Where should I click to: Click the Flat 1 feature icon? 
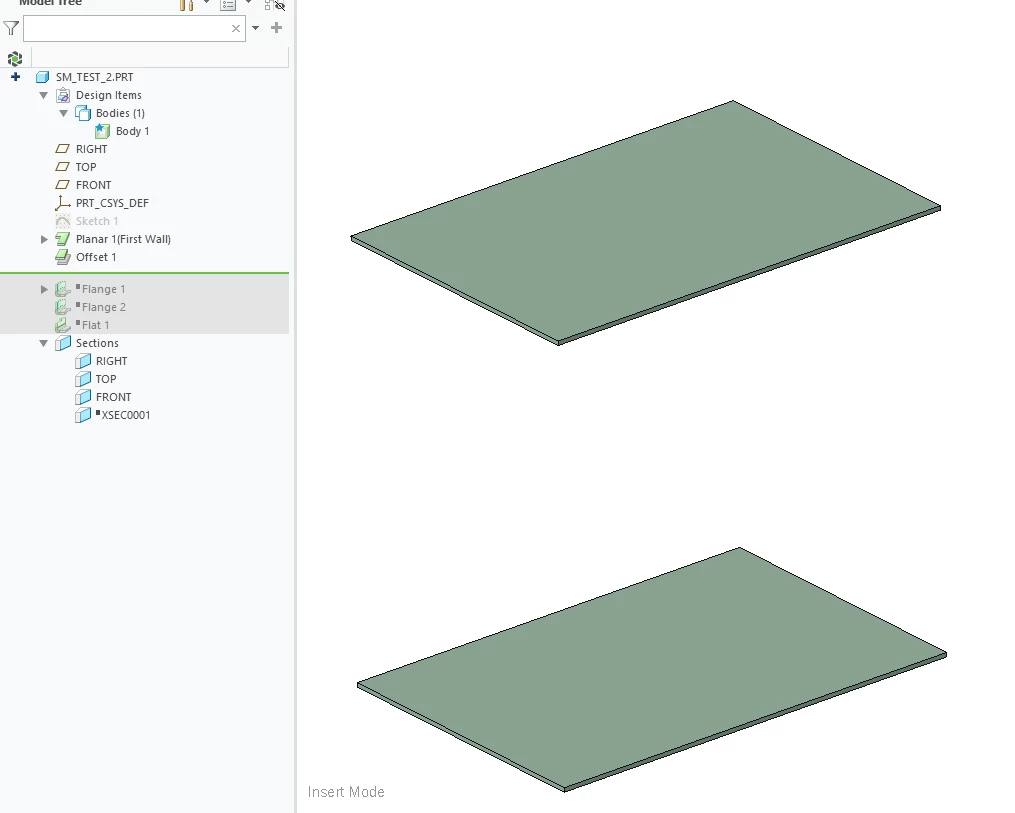click(63, 325)
